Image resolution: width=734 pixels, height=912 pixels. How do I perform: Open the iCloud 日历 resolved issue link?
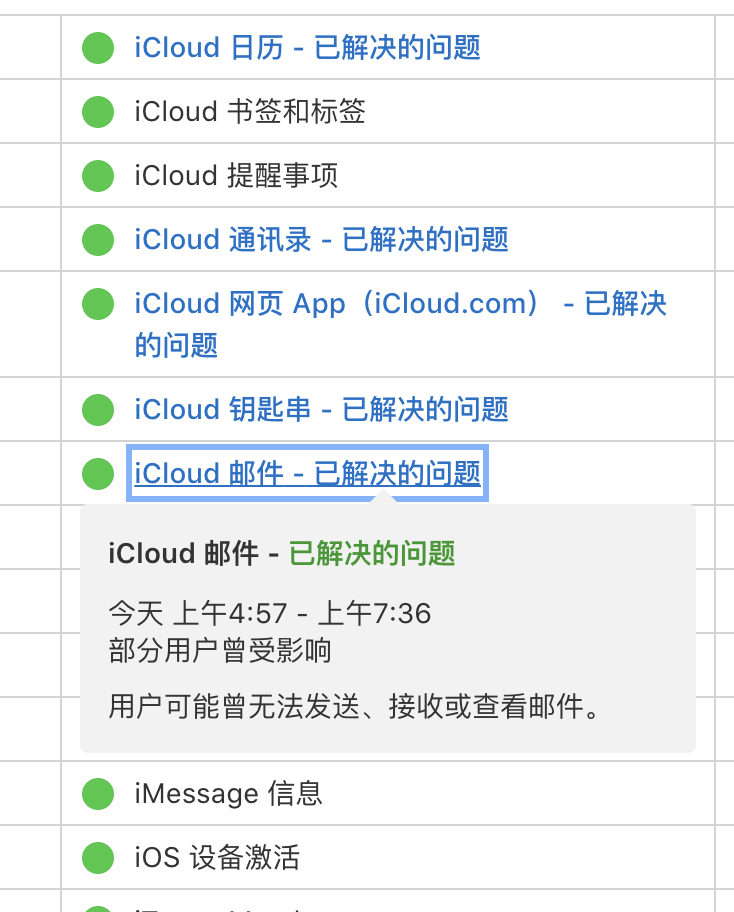click(307, 47)
